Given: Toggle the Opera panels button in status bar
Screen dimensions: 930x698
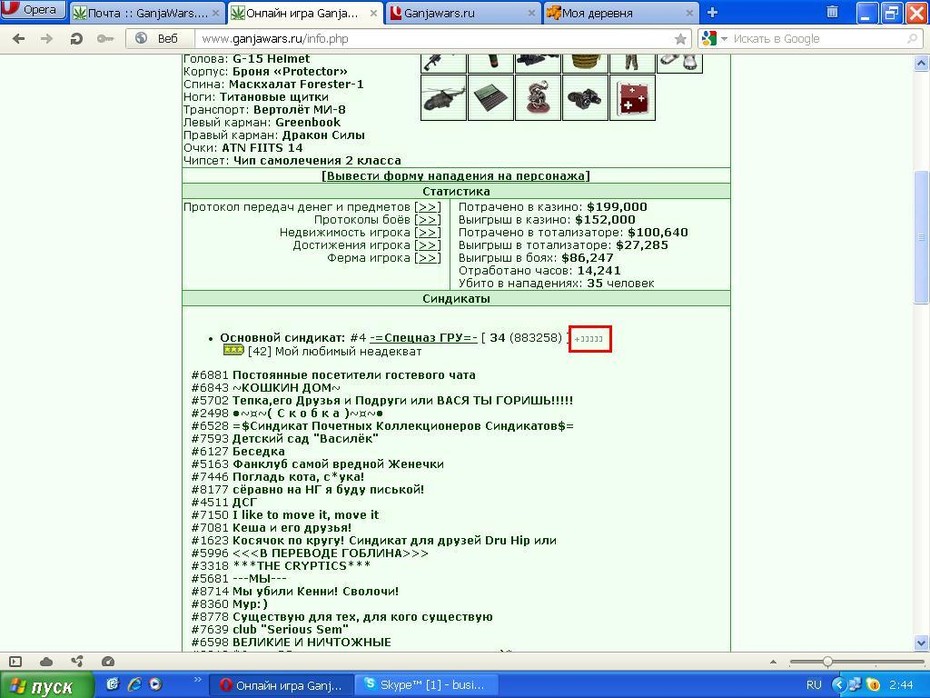Looking at the screenshot, I should coord(15,661).
